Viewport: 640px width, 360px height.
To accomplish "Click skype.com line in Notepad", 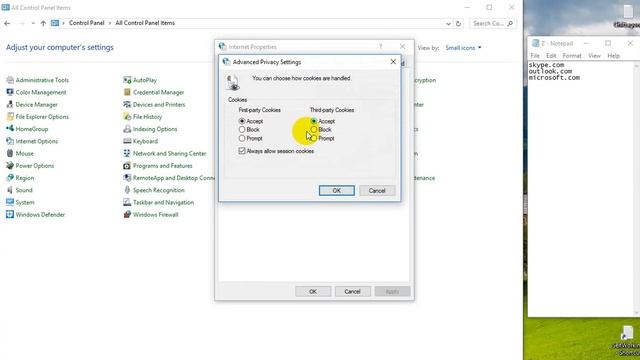I will pyautogui.click(x=547, y=65).
